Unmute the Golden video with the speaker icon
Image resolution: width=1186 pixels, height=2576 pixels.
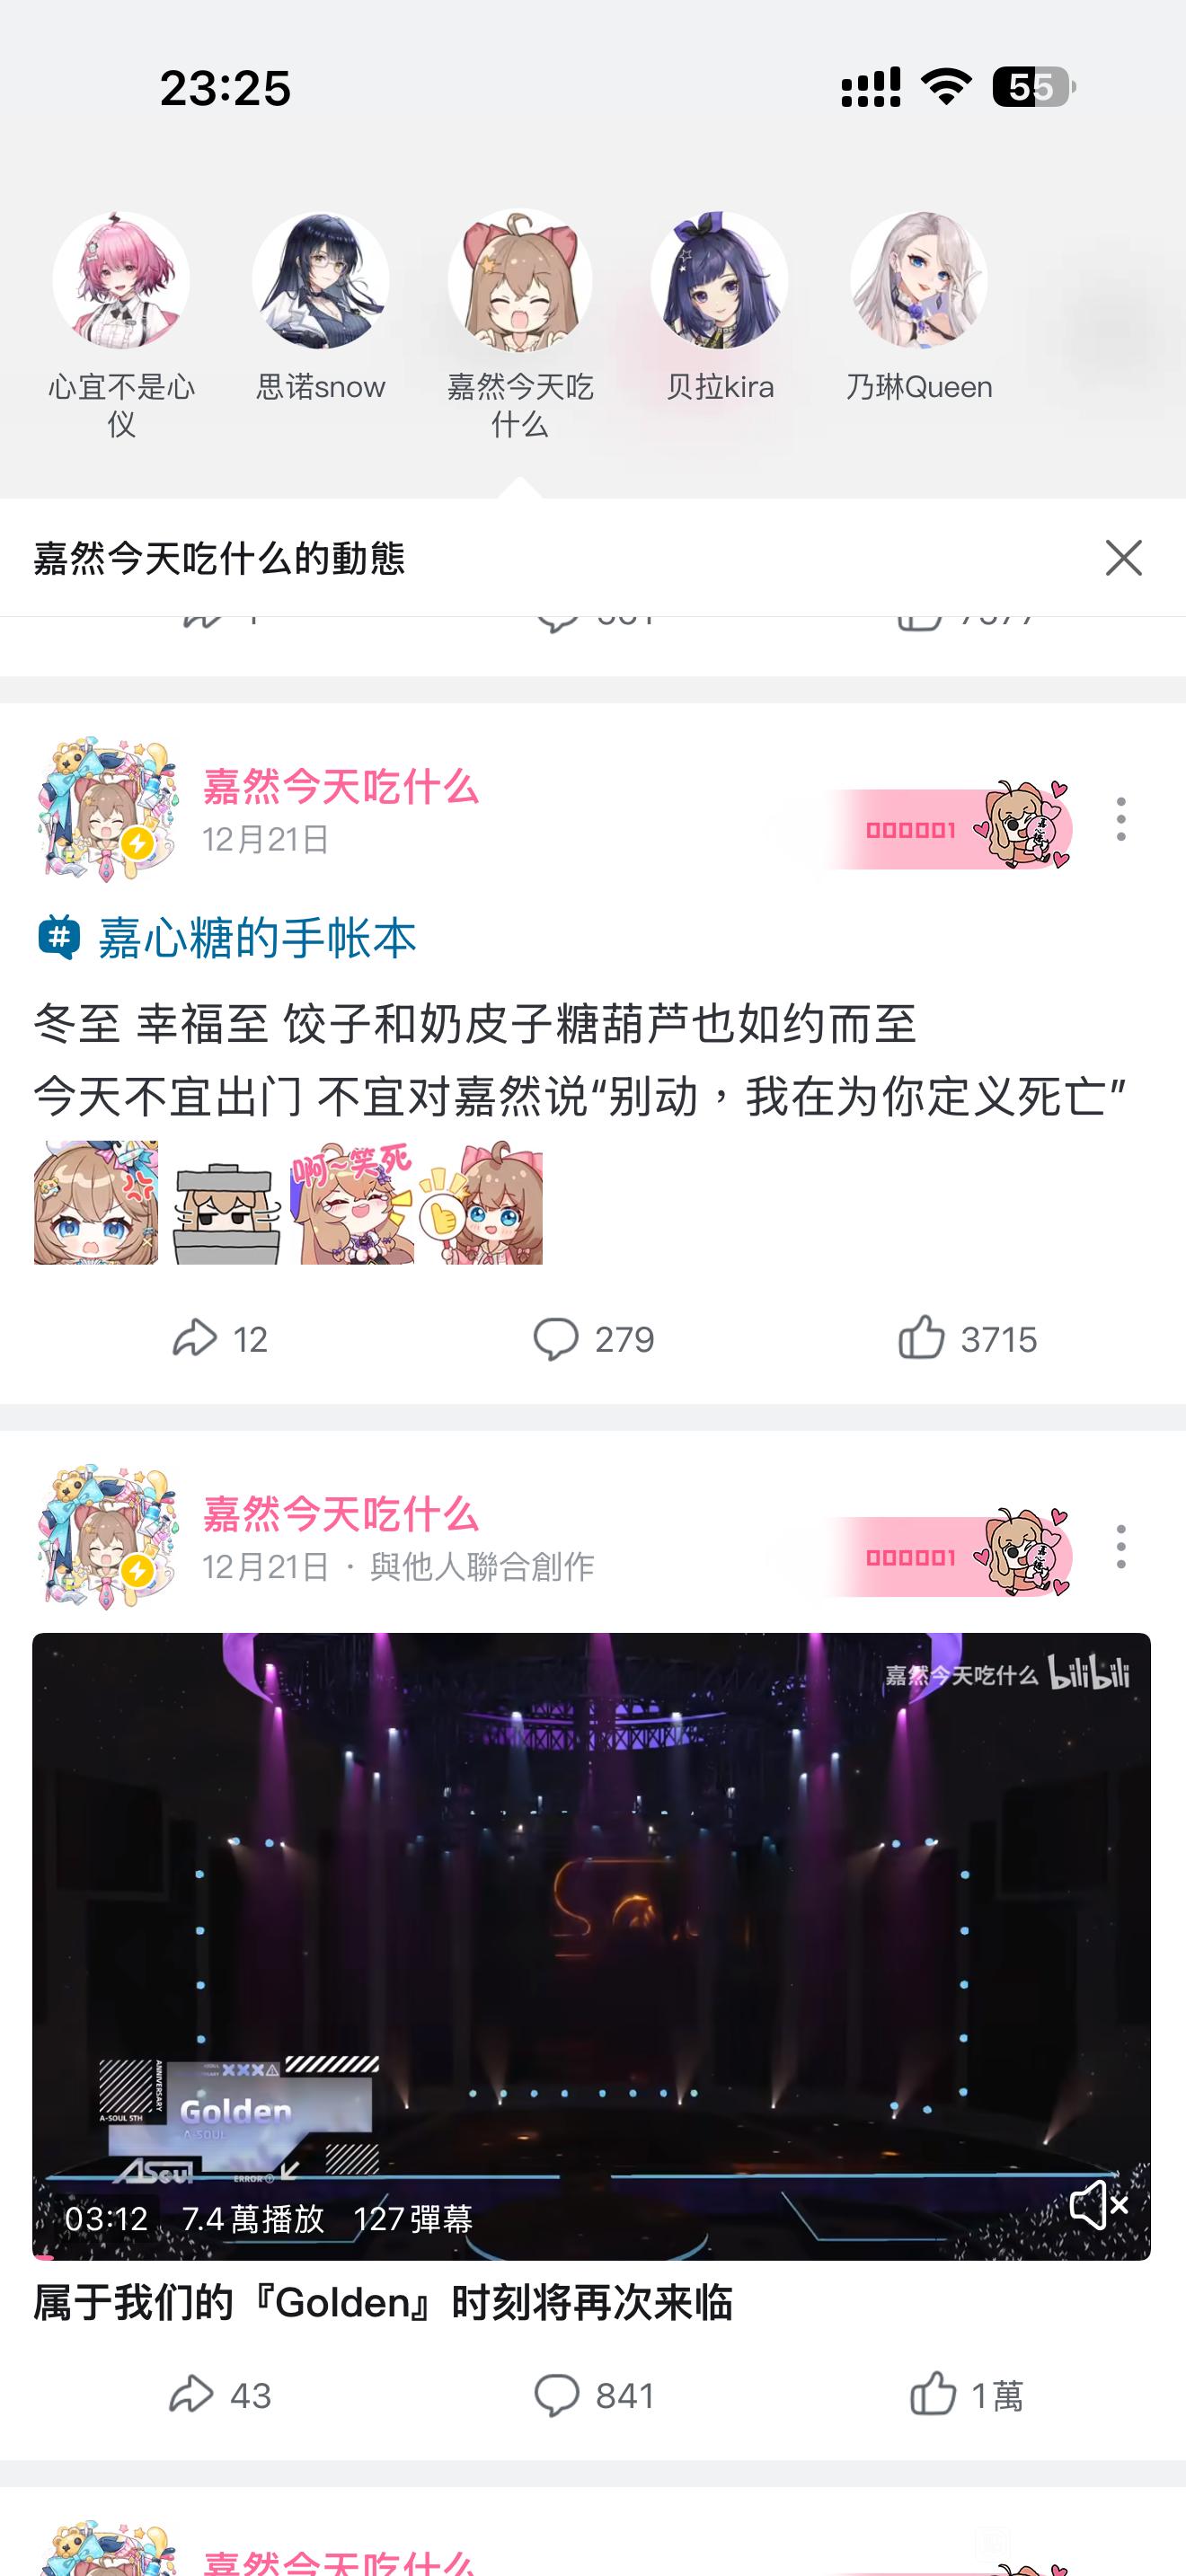pos(1098,2205)
